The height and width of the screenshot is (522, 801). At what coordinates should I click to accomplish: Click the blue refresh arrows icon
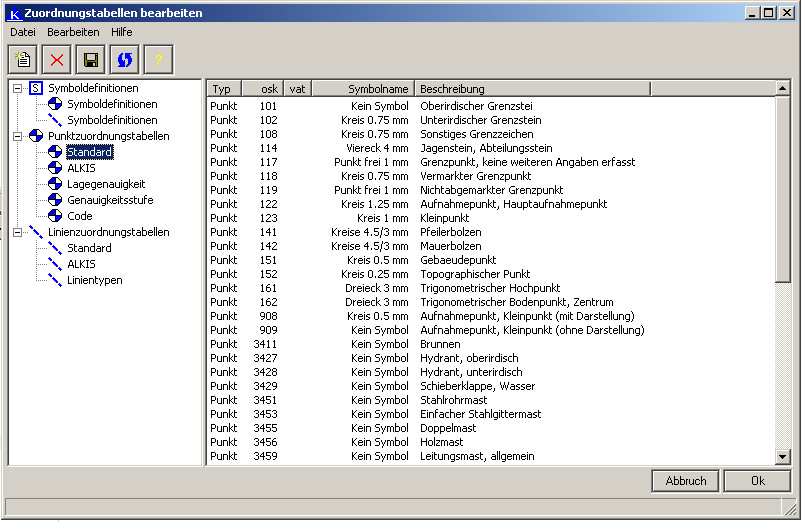(x=125, y=60)
